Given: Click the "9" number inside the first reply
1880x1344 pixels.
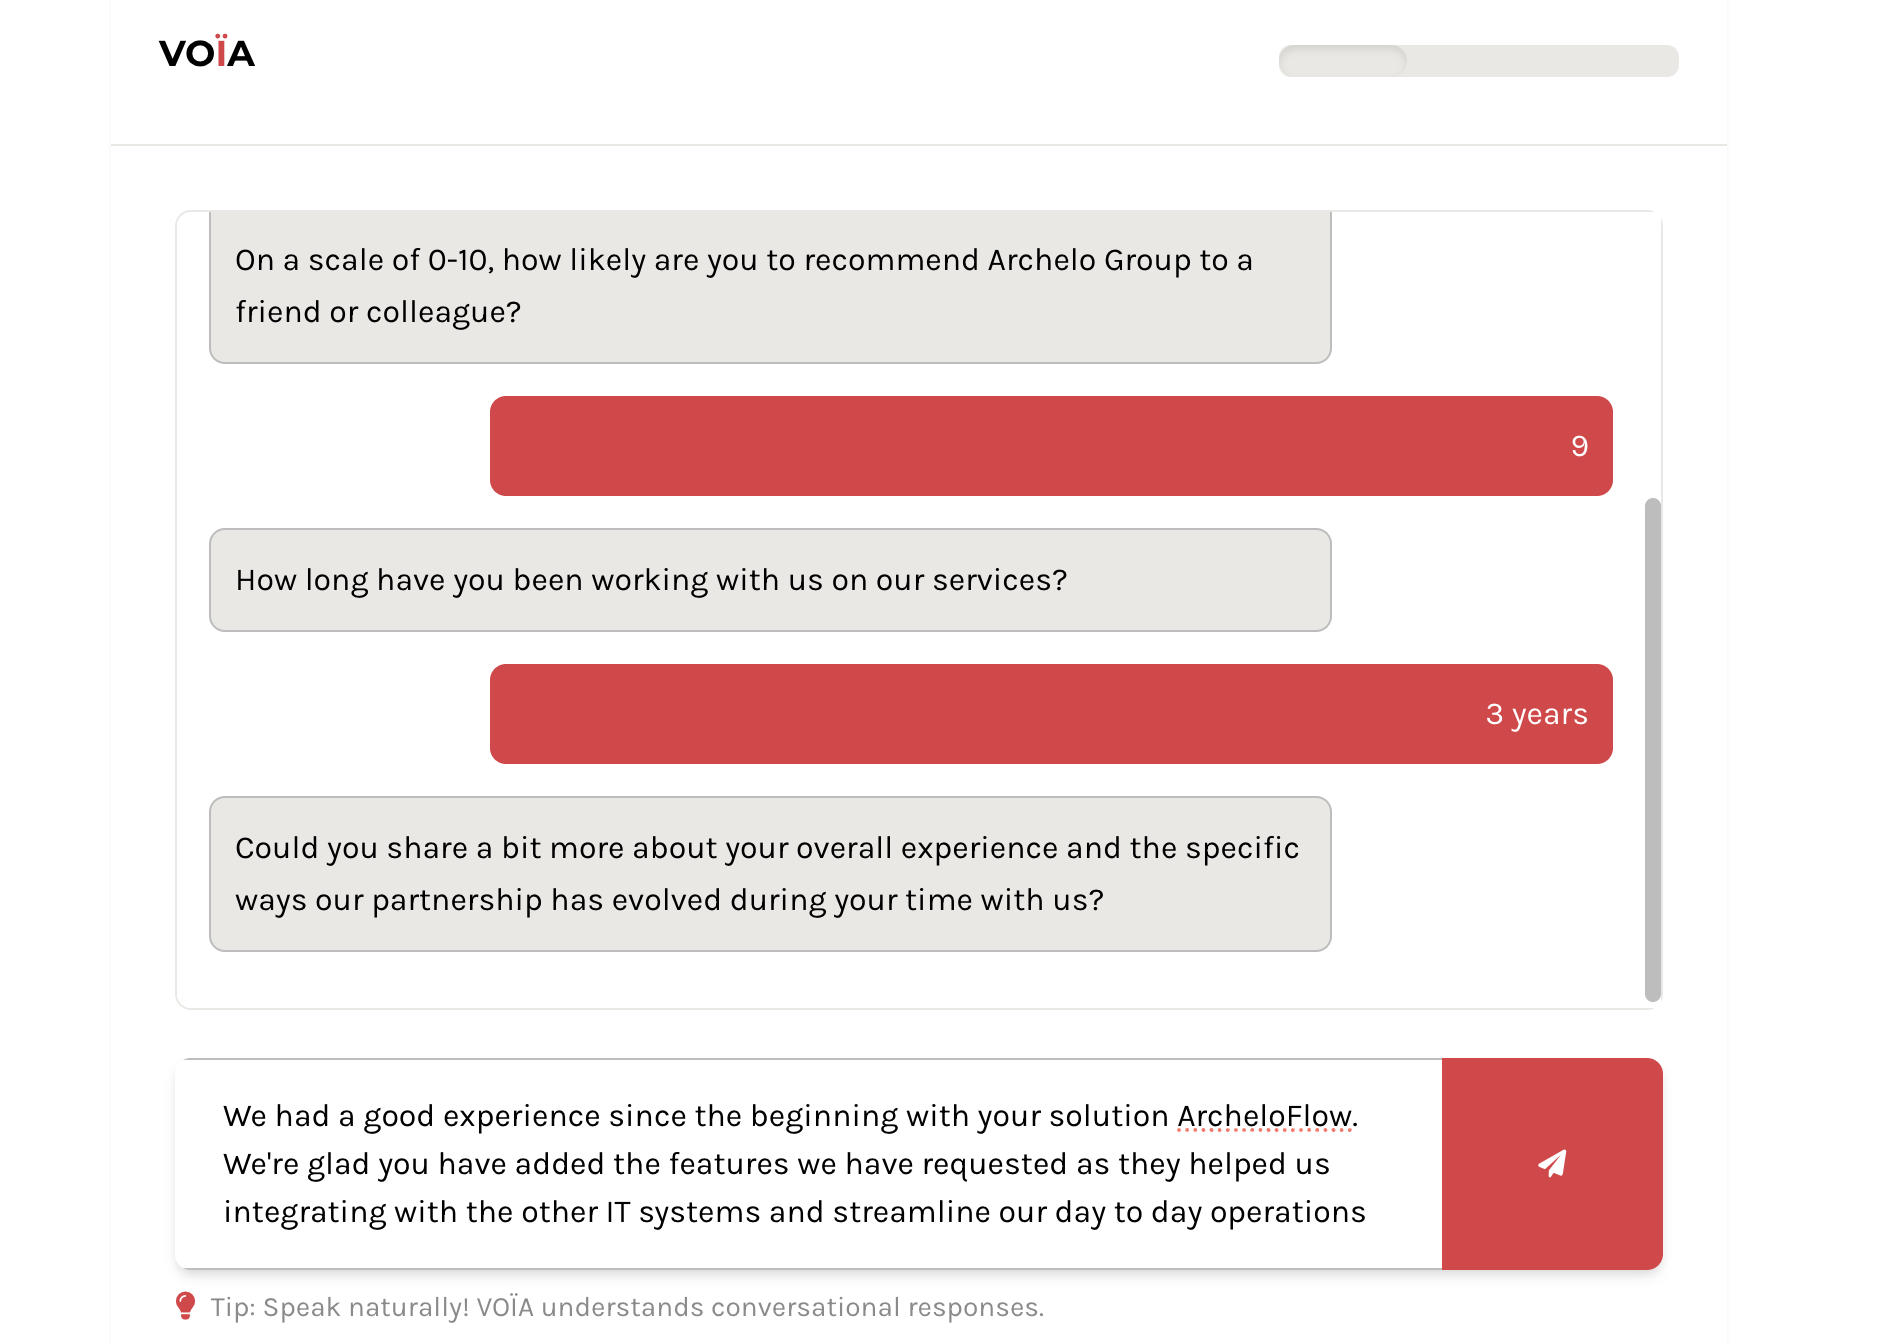Looking at the screenshot, I should point(1579,446).
